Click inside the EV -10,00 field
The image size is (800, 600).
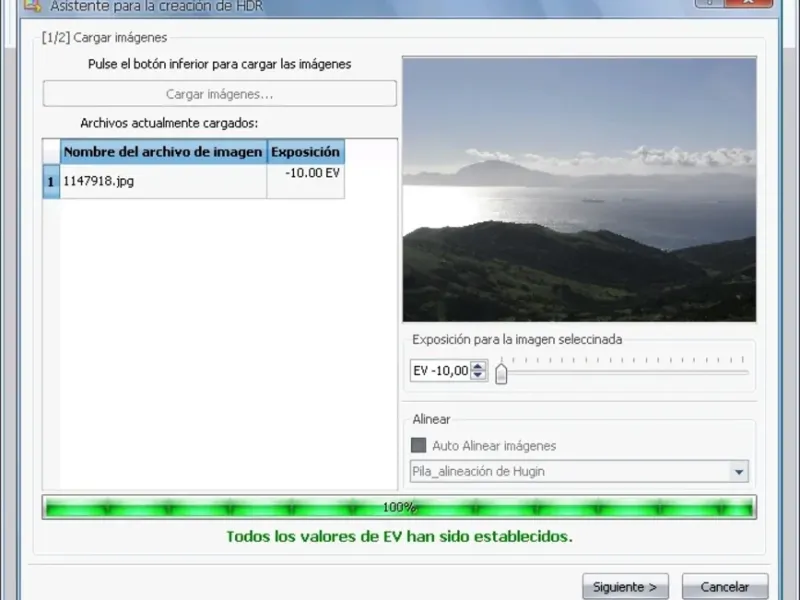tap(441, 371)
